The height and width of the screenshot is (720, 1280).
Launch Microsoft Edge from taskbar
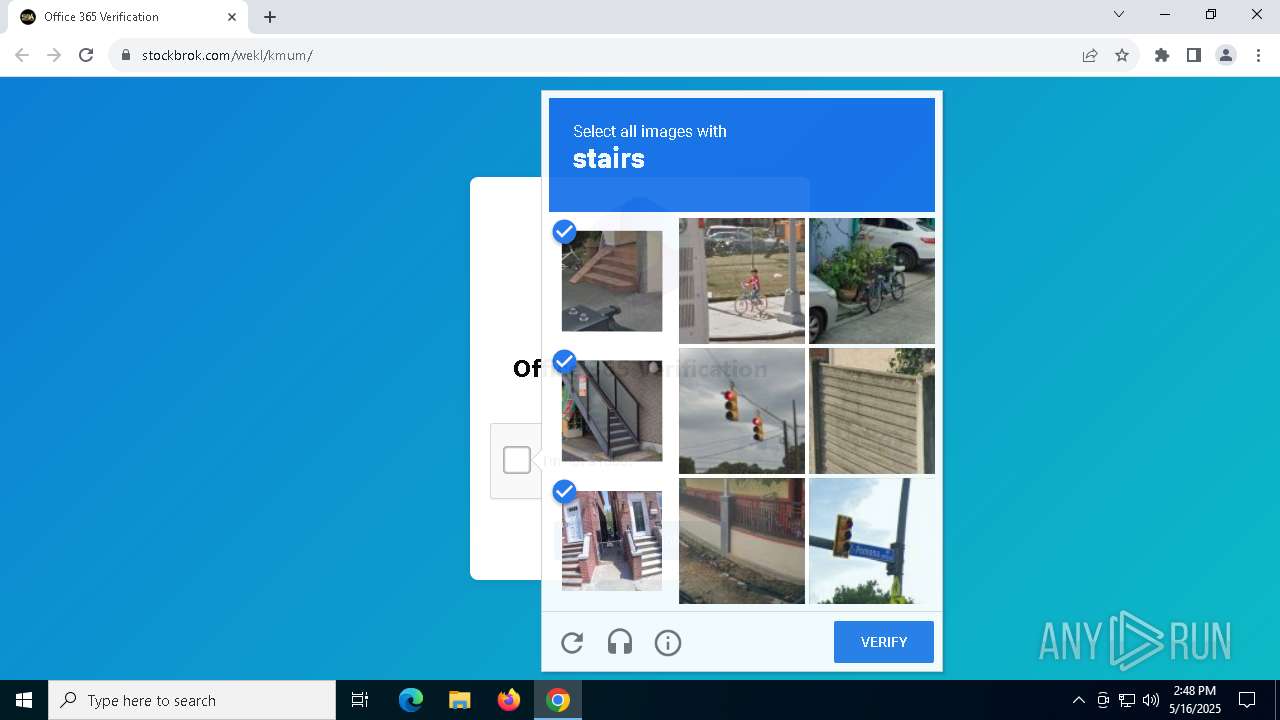pos(411,700)
